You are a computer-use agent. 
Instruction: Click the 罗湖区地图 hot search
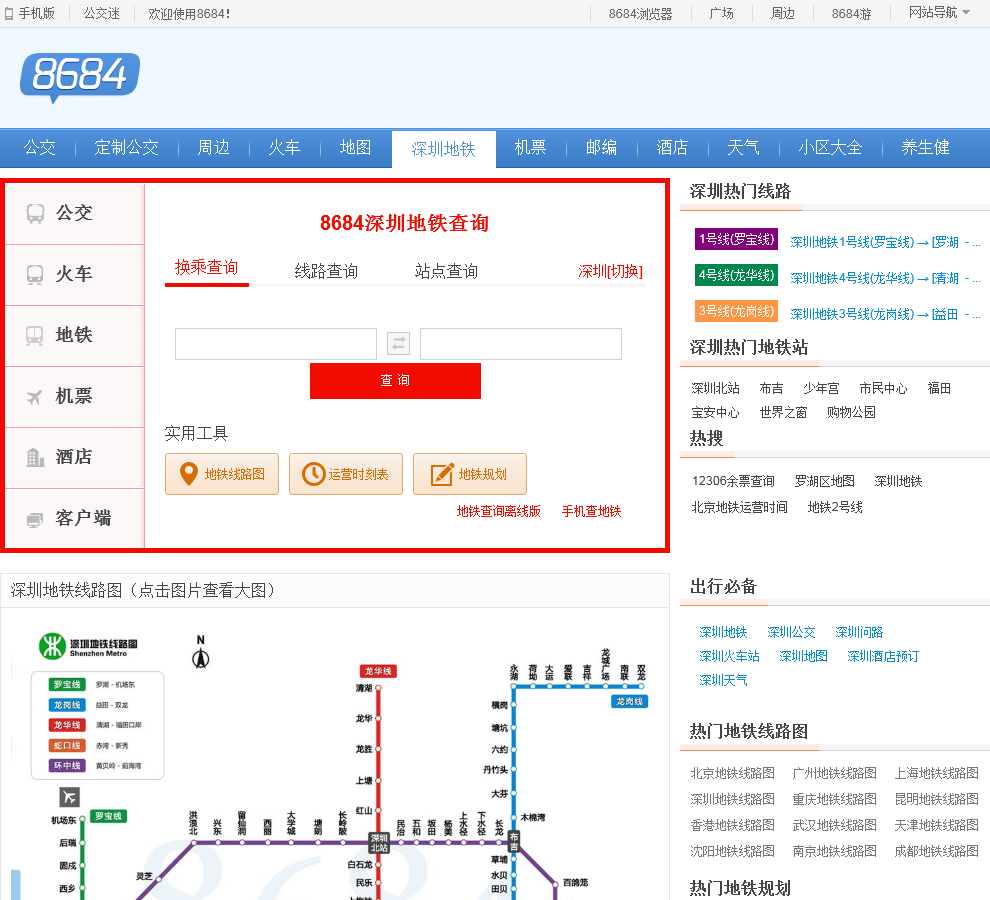pyautogui.click(x=825, y=481)
